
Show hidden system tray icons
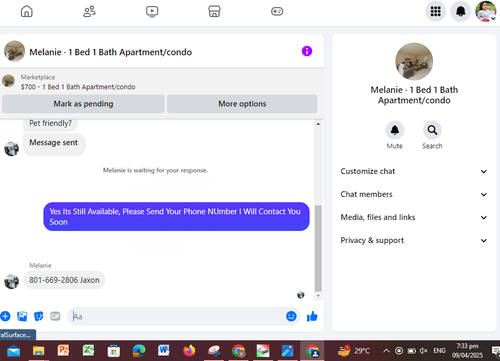pyautogui.click(x=386, y=351)
